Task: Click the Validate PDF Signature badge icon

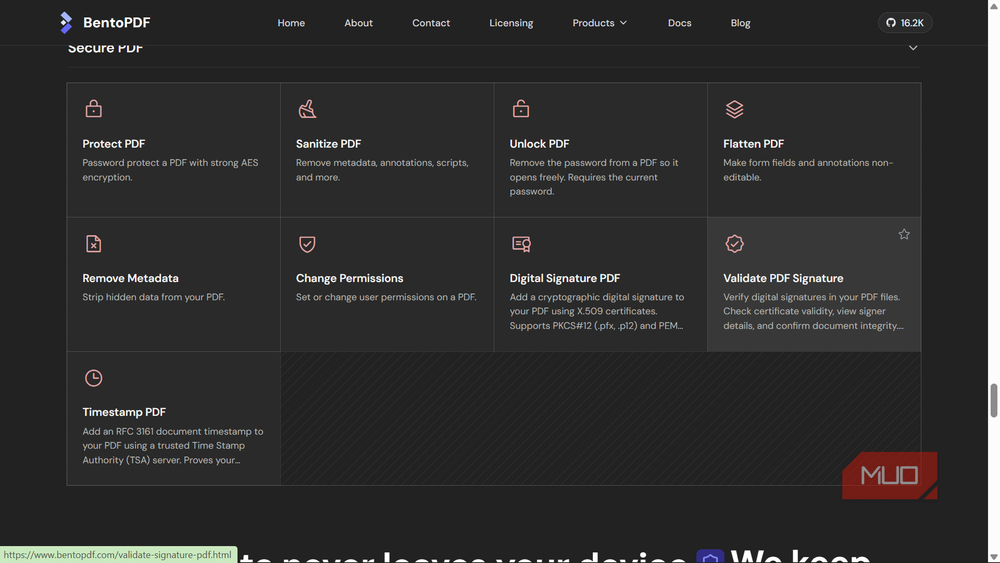Action: (x=735, y=244)
